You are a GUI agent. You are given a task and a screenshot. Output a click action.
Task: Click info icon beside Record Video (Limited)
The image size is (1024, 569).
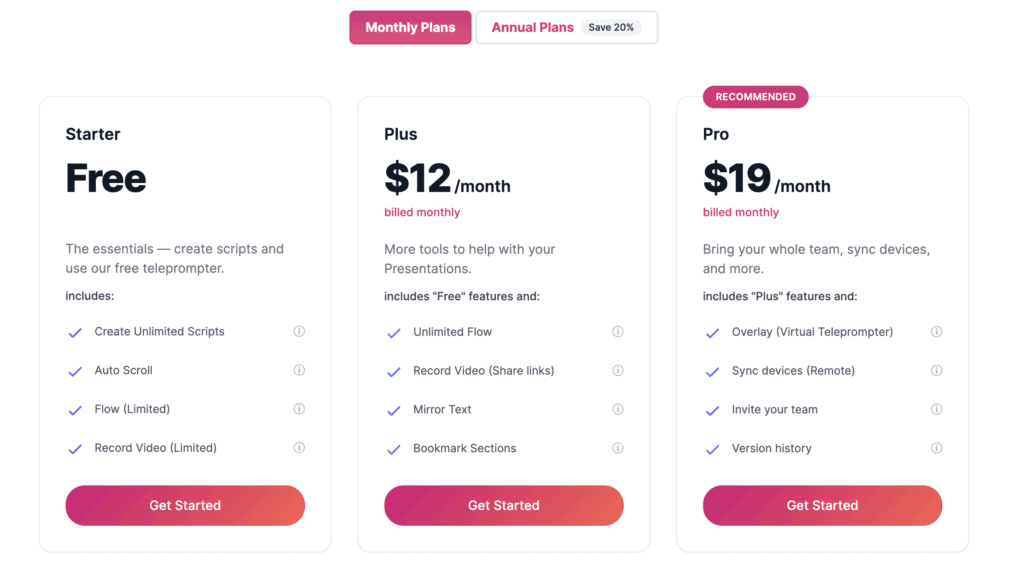[x=299, y=447]
